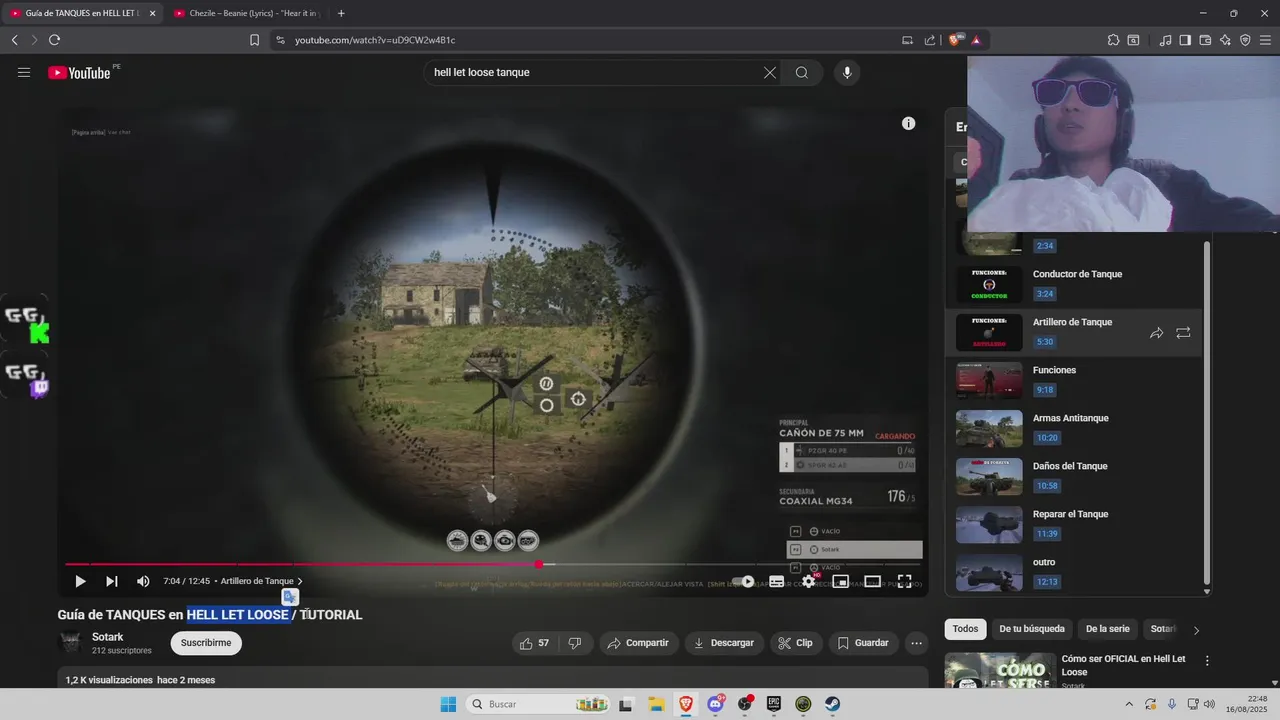1280x720 pixels.
Task: Open Steam from the taskbar
Action: click(832, 704)
